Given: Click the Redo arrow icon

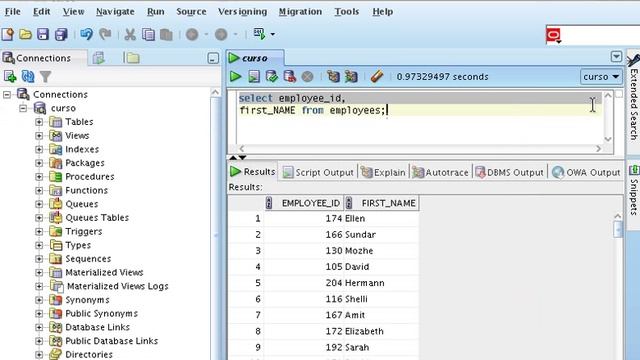Looking at the screenshot, I should (105, 34).
